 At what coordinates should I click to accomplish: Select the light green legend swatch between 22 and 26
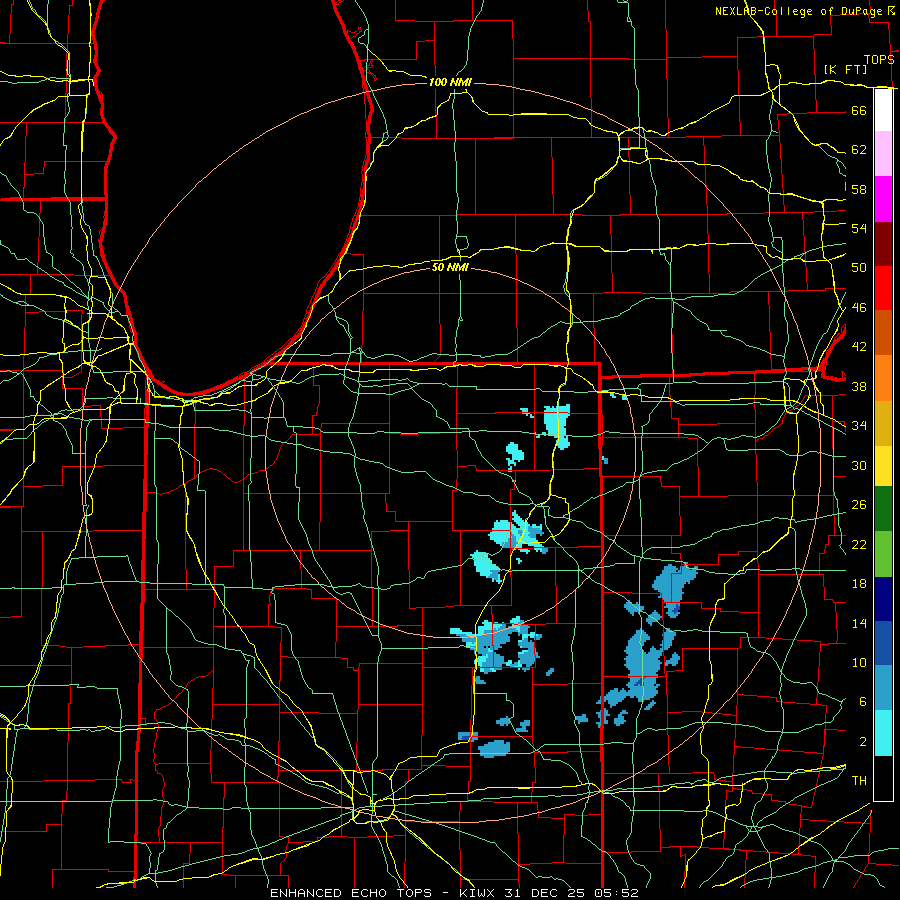tap(883, 554)
